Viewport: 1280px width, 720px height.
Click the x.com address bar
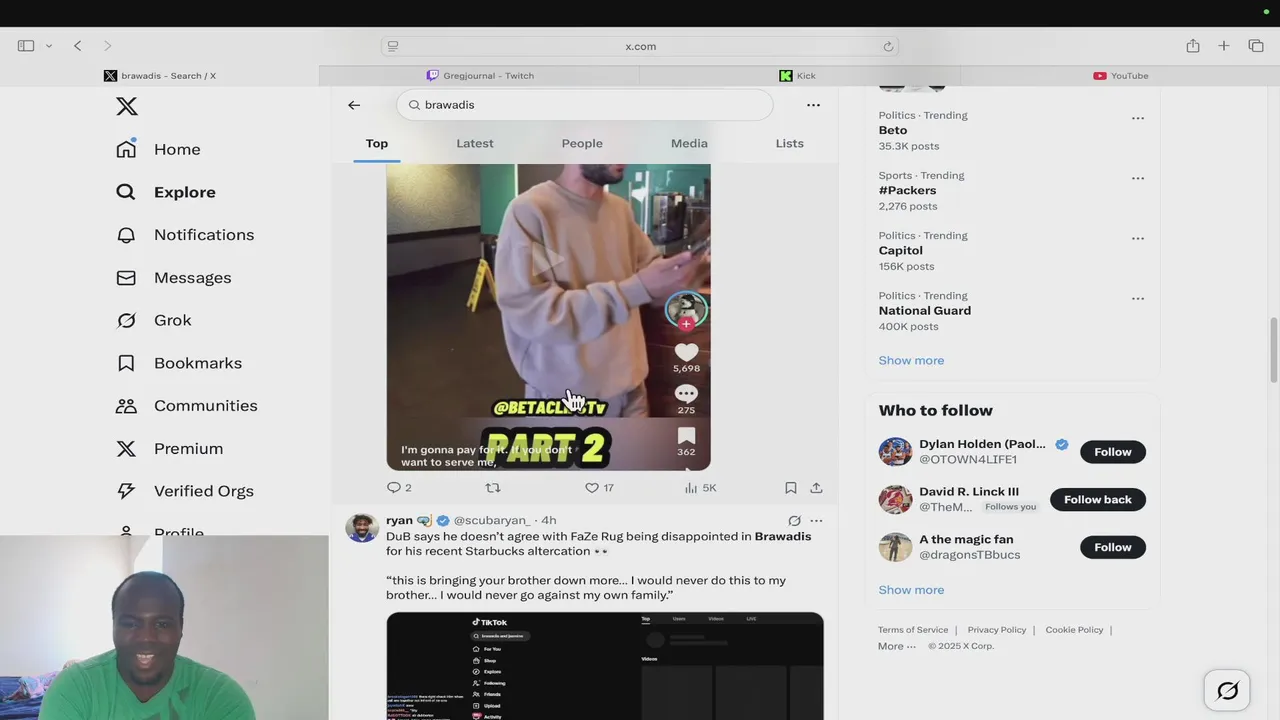coord(640,46)
